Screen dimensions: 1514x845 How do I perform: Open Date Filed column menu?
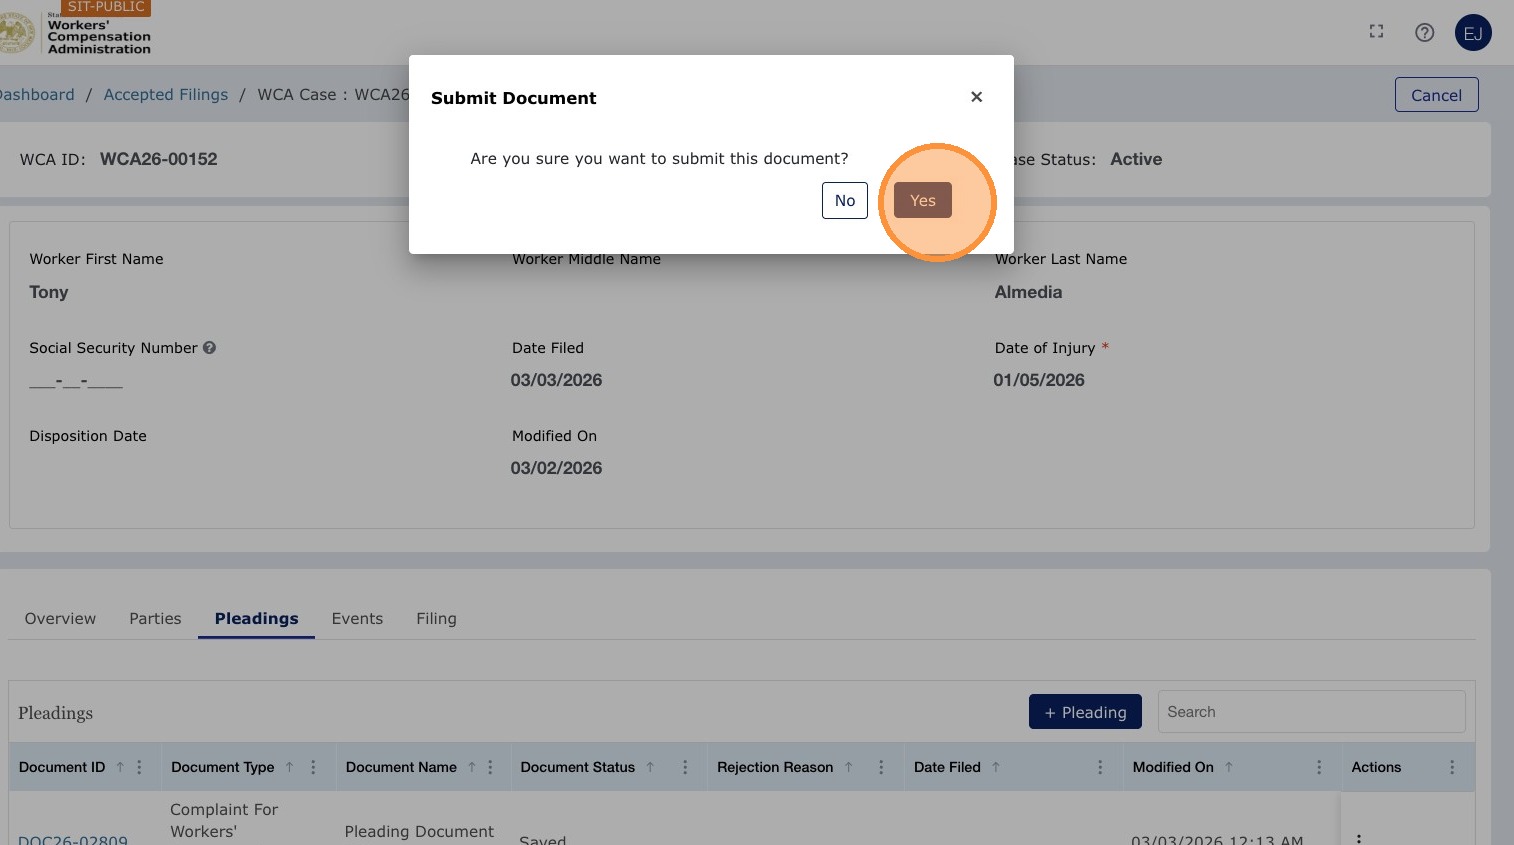[1100, 767]
